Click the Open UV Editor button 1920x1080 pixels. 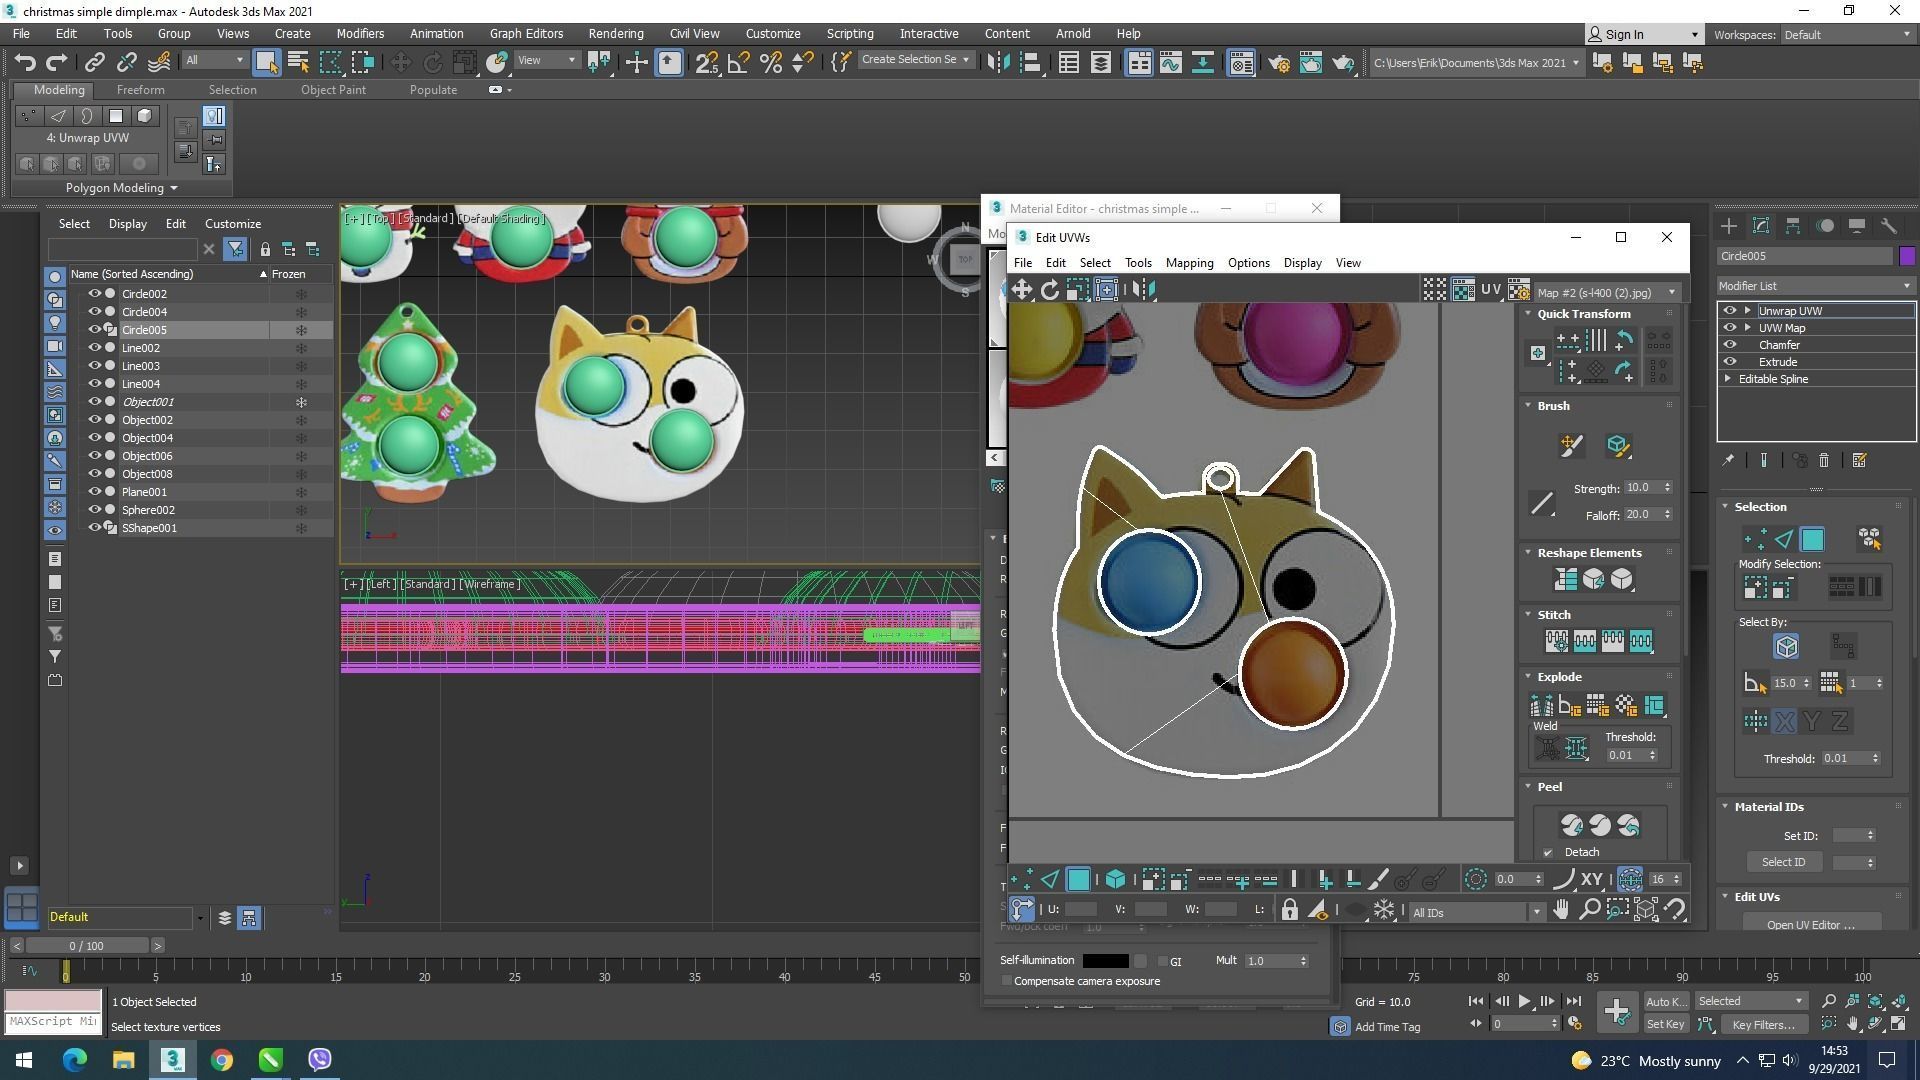1810,924
